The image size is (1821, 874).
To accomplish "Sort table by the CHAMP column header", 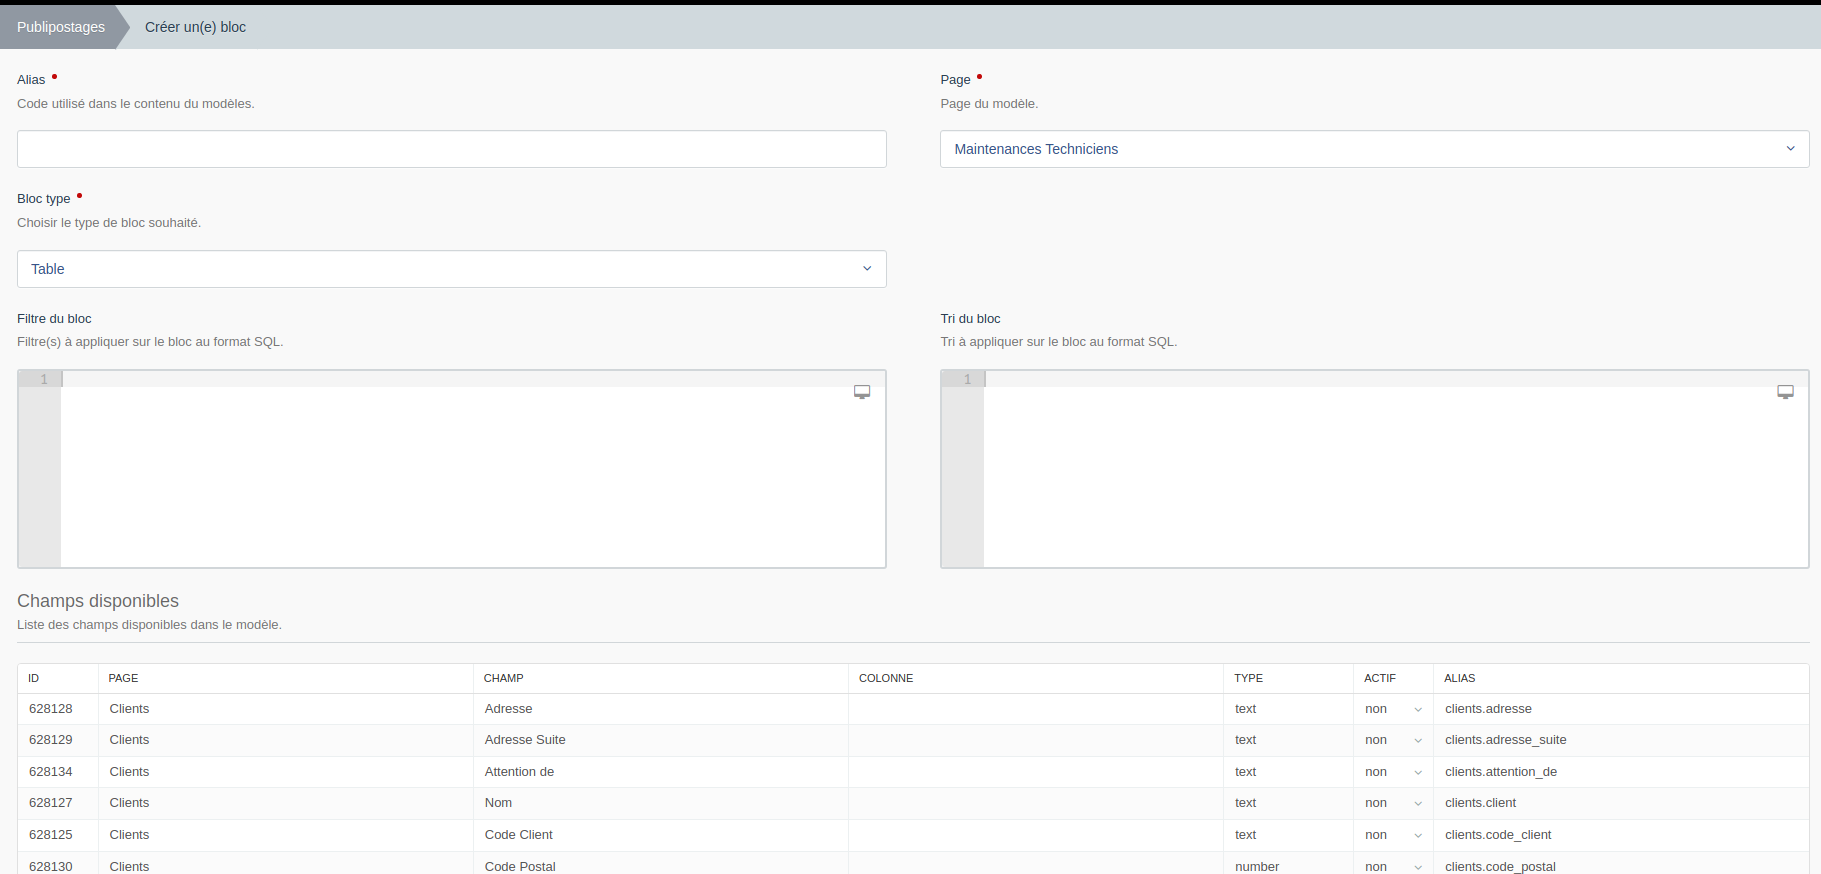I will click(504, 678).
